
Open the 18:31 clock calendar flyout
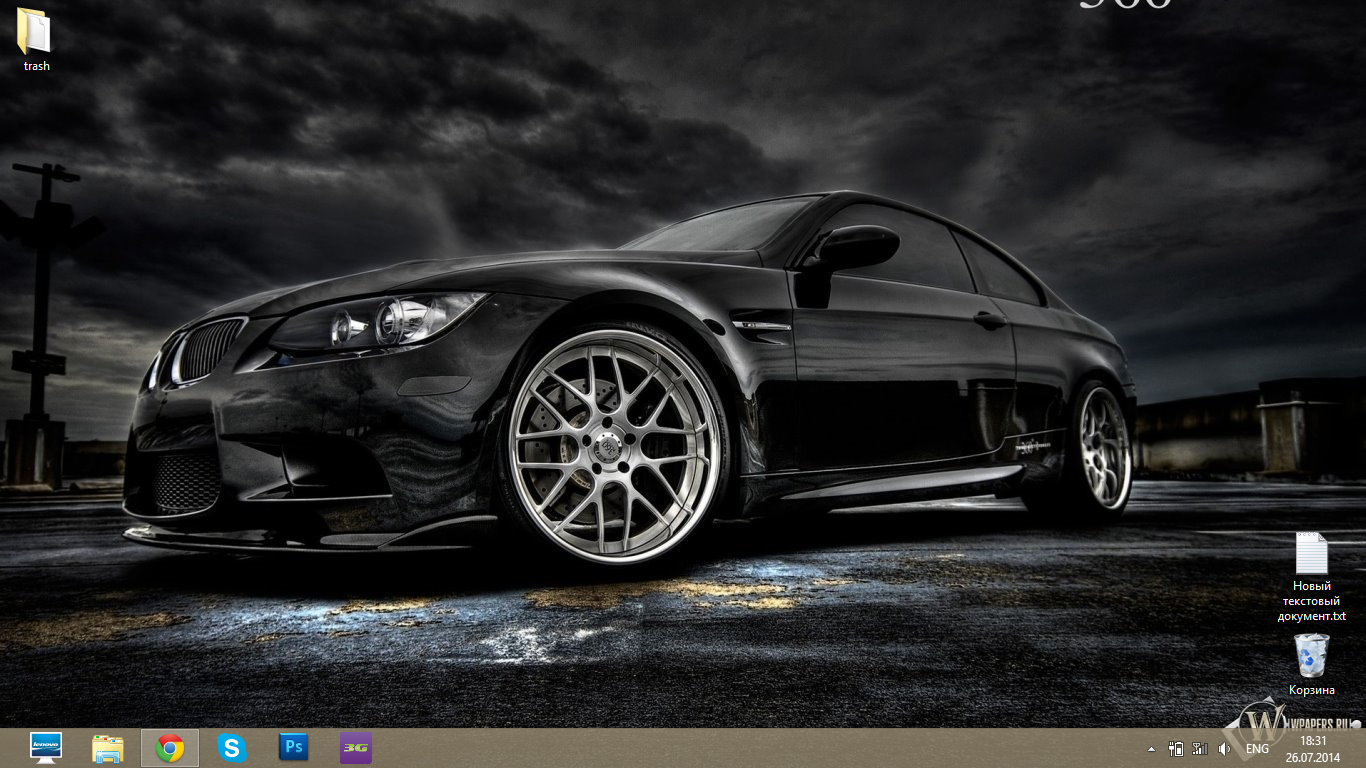pyautogui.click(x=1313, y=748)
